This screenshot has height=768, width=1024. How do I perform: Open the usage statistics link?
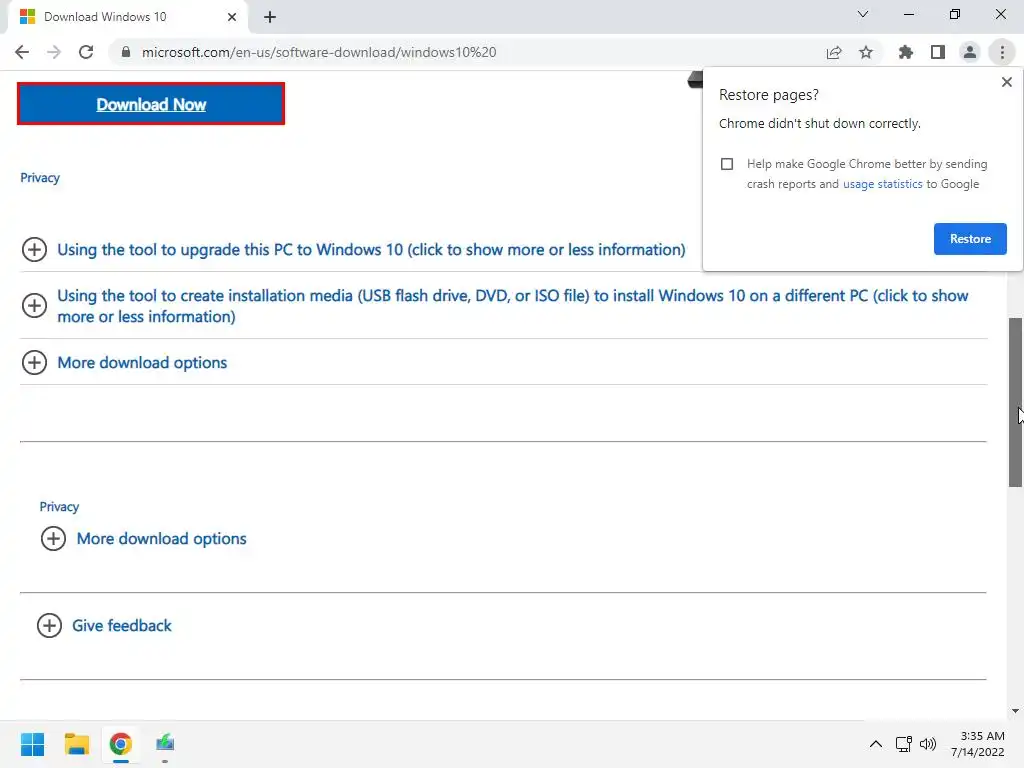pos(882,184)
